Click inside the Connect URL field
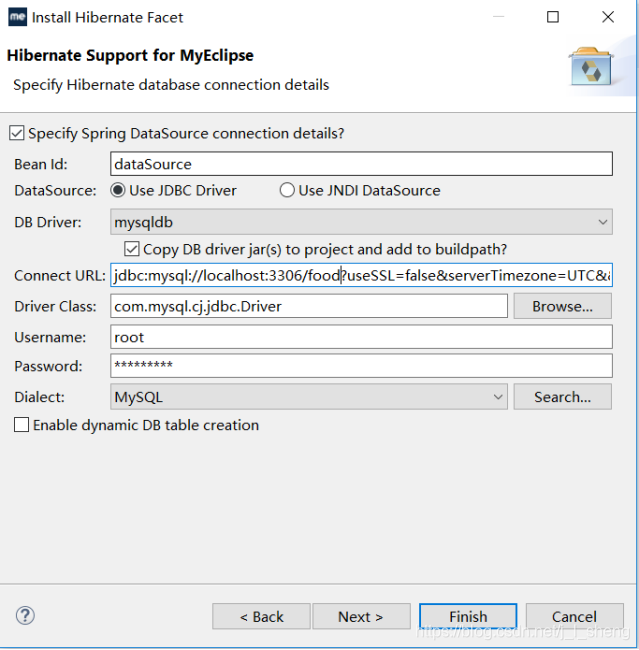Screen dimensions: 639x650 [361, 275]
